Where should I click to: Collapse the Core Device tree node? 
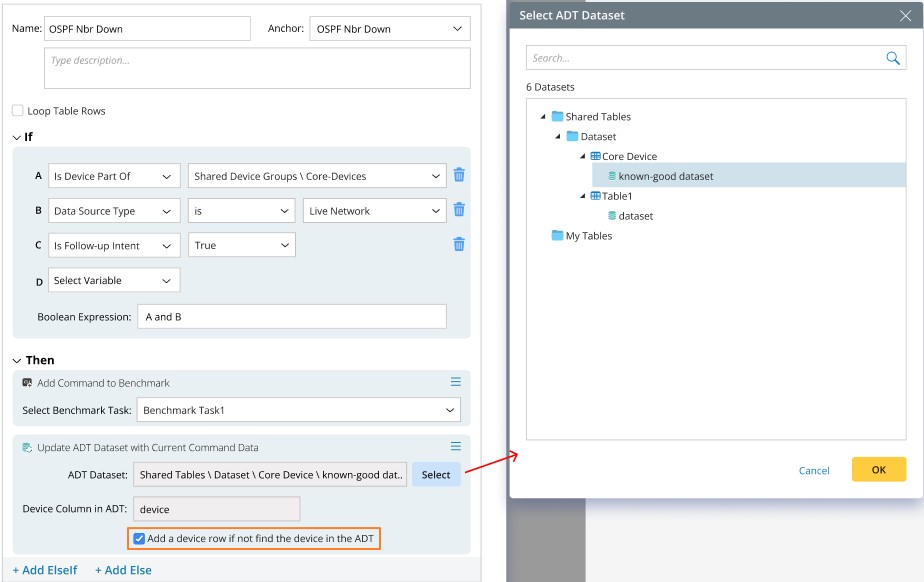[582, 157]
